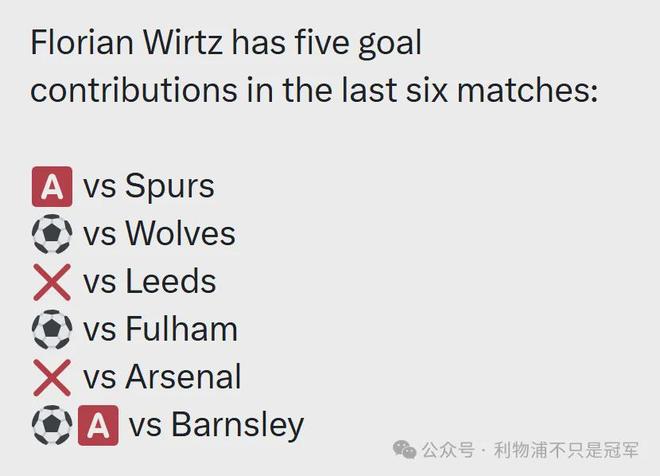Click the soccer ball beside Wolves
The image size is (660, 476).
tap(51, 234)
